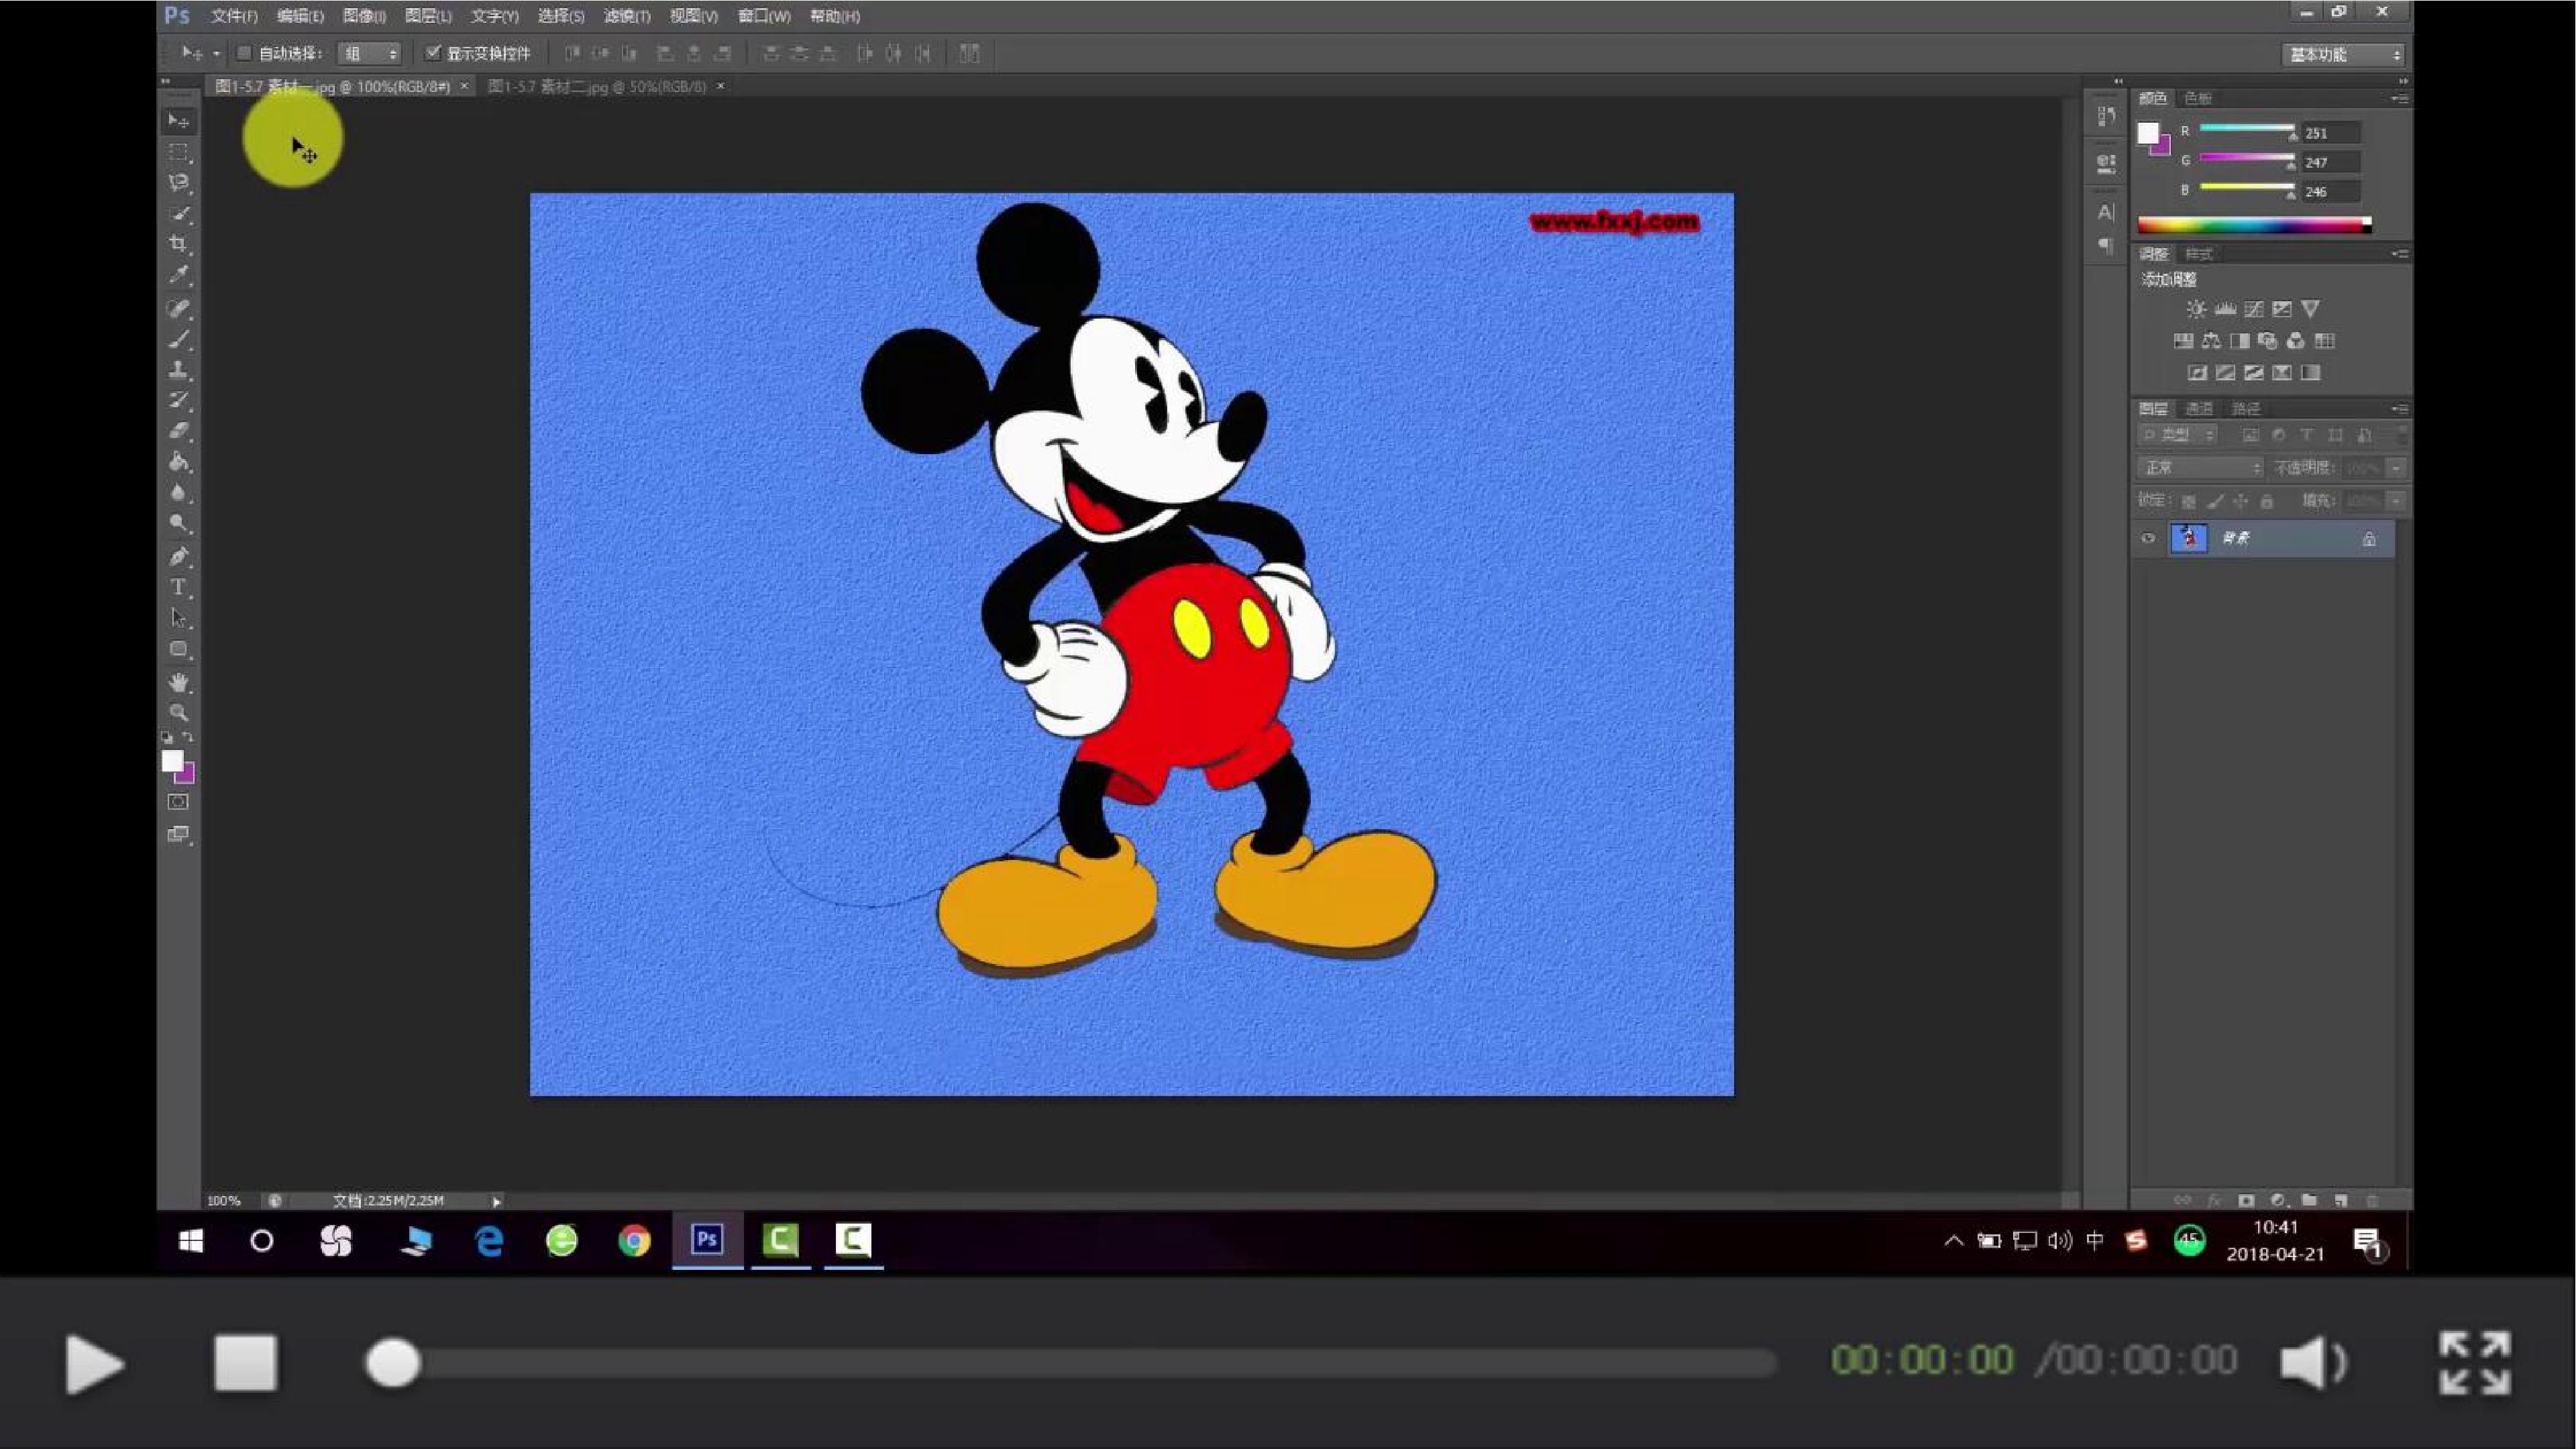The image size is (2576, 1449).
Task: Select the Zoom tool
Action: click(179, 713)
